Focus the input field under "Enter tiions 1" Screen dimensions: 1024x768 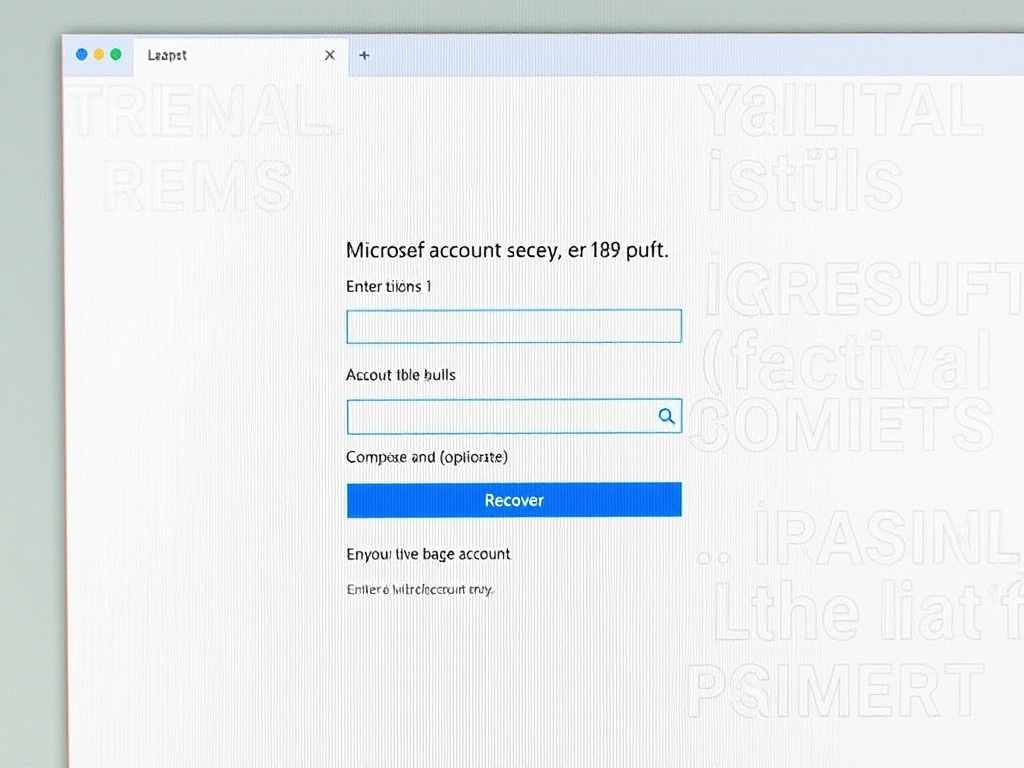(x=514, y=326)
